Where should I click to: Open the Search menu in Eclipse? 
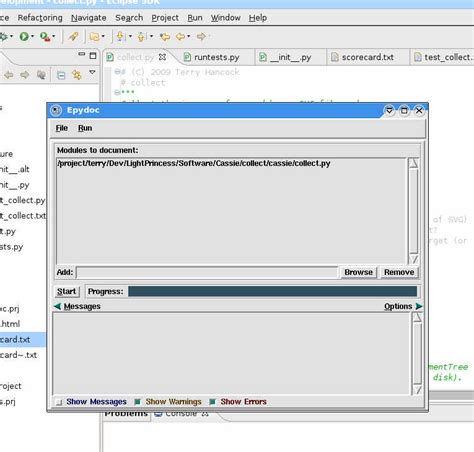click(x=129, y=18)
